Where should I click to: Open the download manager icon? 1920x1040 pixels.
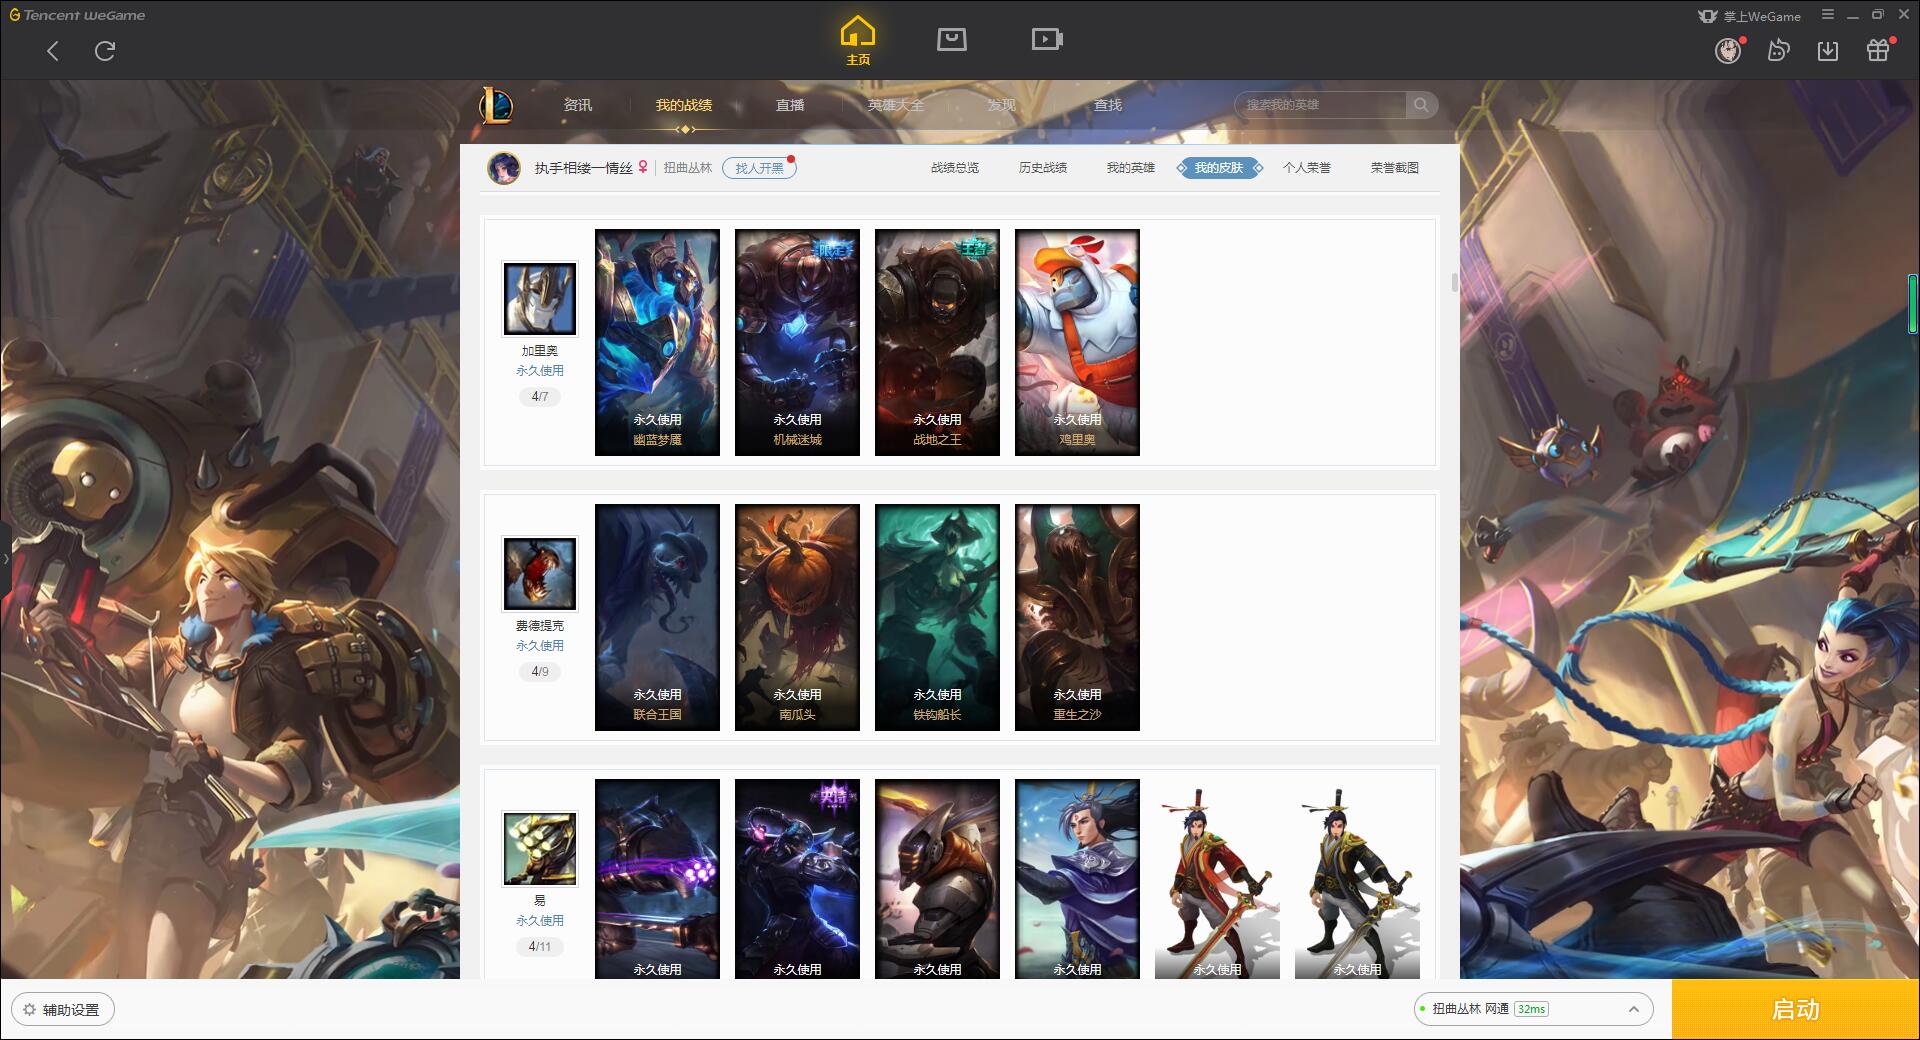click(1828, 50)
